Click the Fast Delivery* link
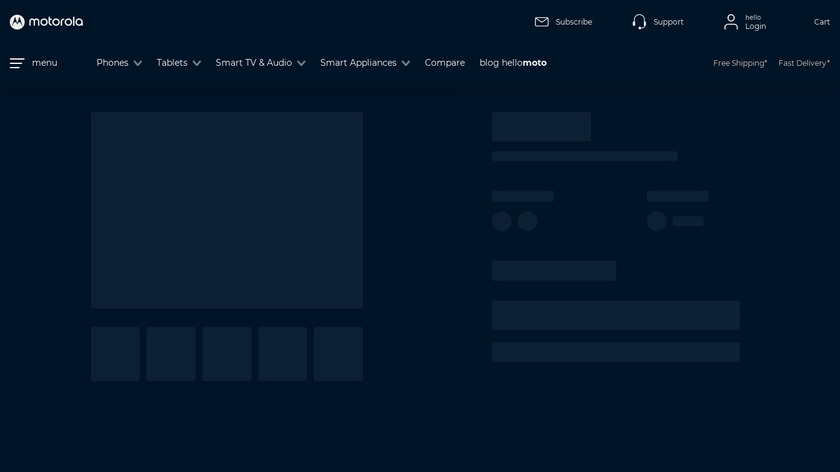The image size is (840, 472). pyautogui.click(x=804, y=63)
